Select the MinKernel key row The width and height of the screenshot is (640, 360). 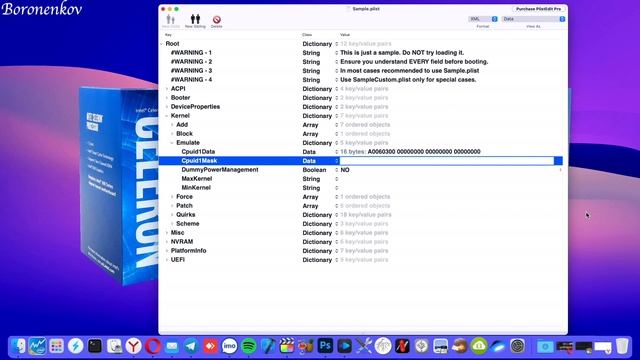196,187
